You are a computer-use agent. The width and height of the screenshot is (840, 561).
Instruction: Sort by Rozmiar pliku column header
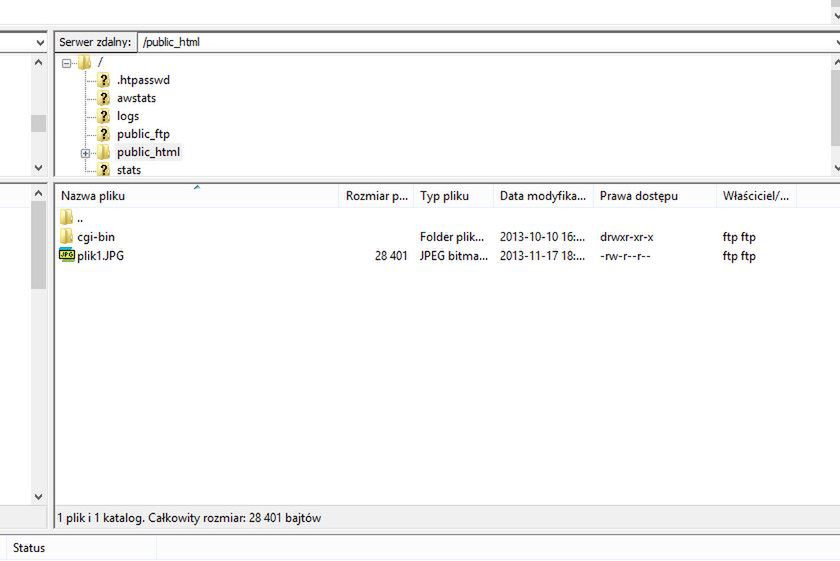[377, 196]
